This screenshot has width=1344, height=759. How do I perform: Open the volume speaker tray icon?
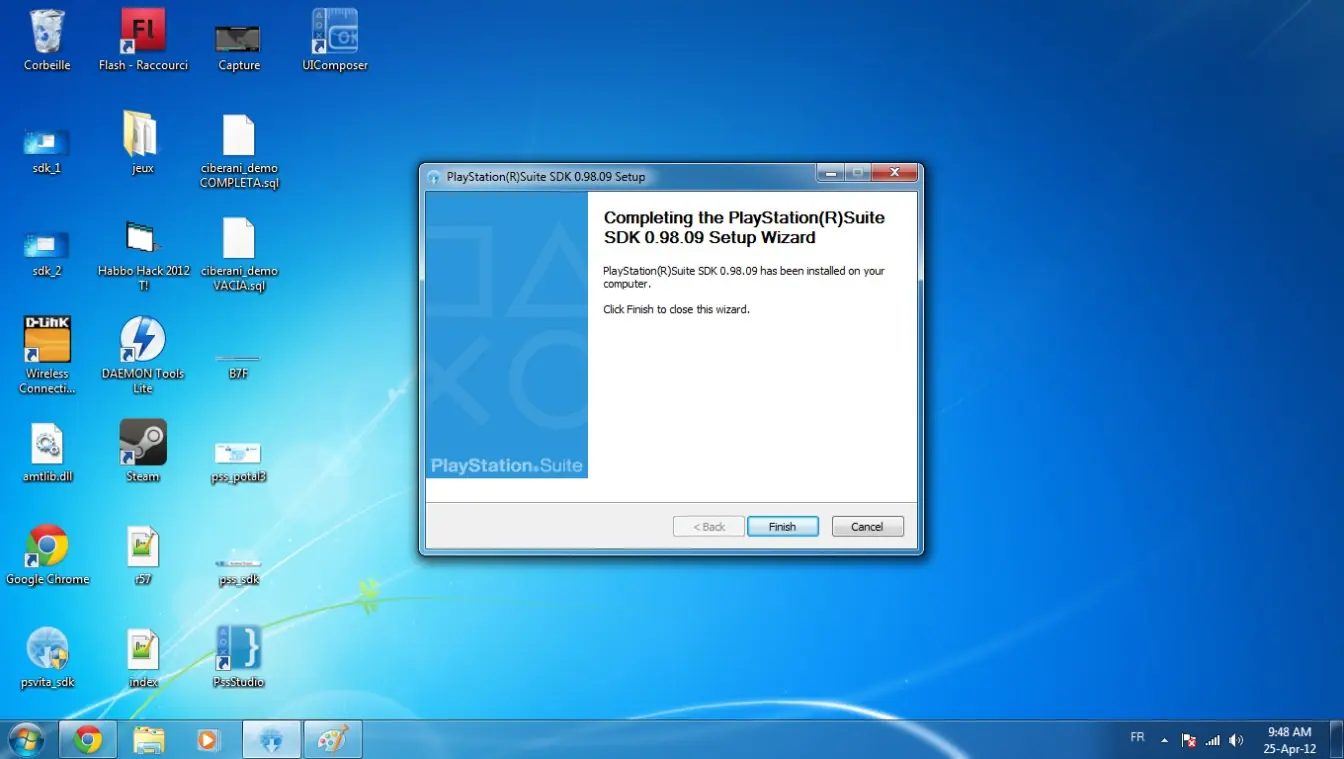pyautogui.click(x=1236, y=740)
